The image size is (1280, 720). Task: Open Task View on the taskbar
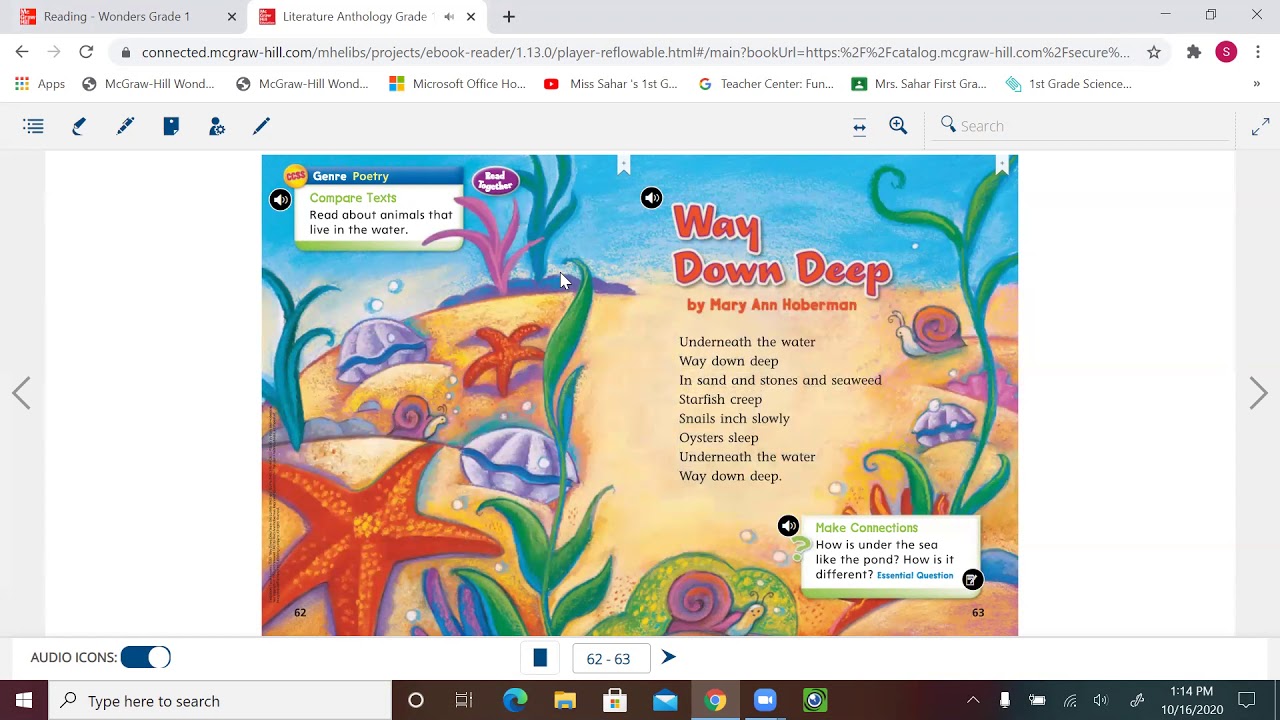(464, 700)
